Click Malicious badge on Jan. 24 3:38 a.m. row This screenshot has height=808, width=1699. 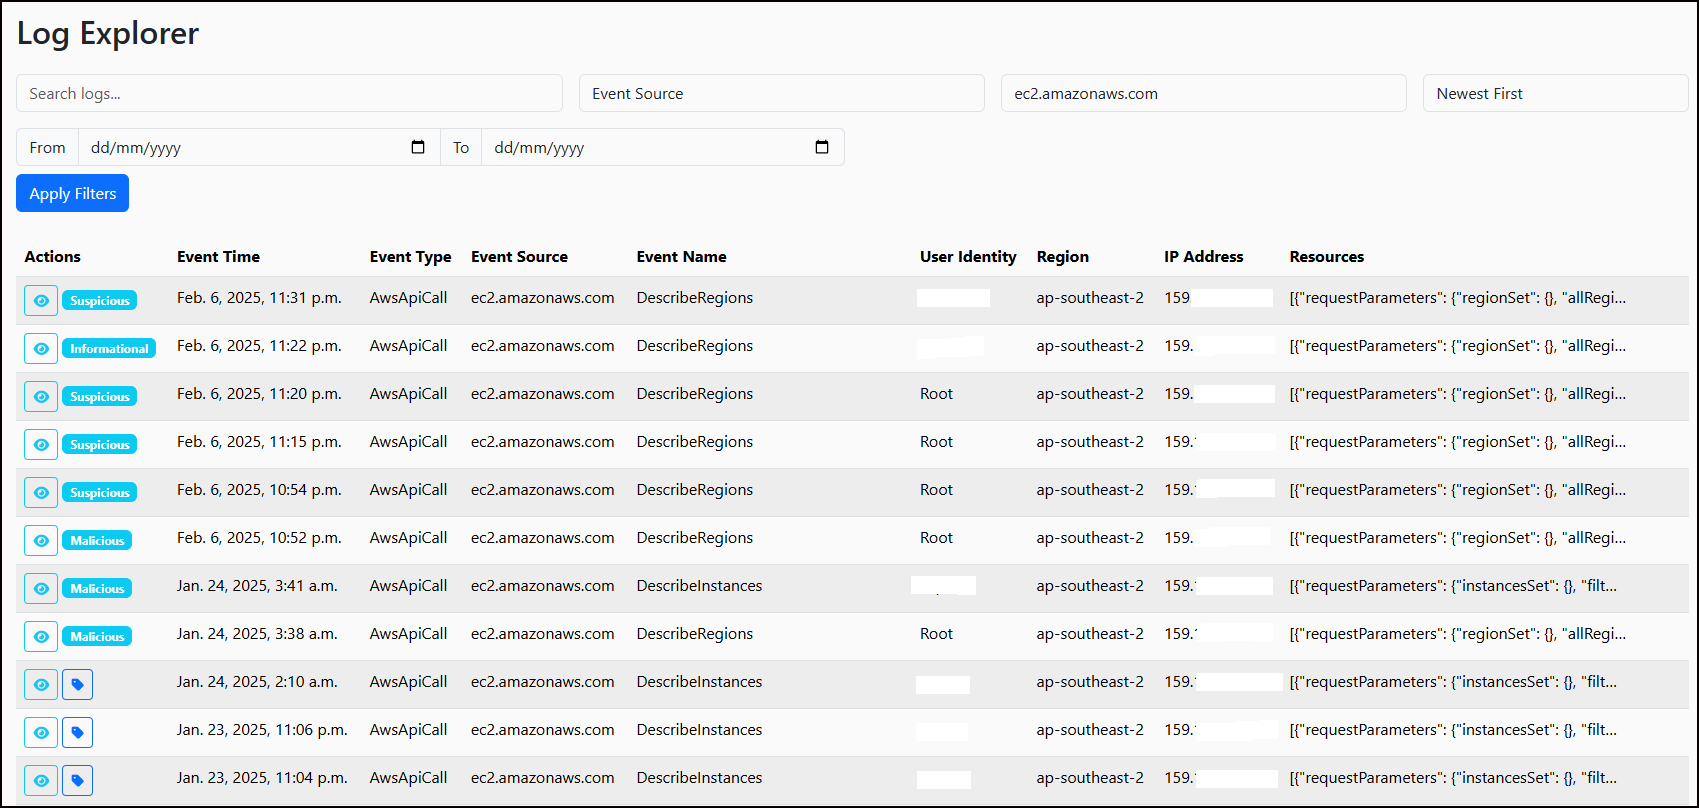[x=97, y=637]
